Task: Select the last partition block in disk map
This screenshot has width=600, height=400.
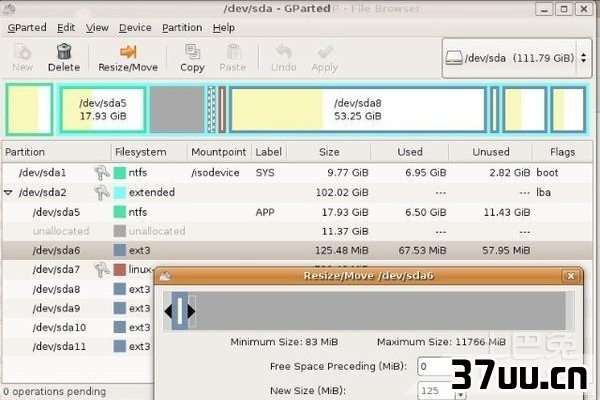Action: point(569,109)
